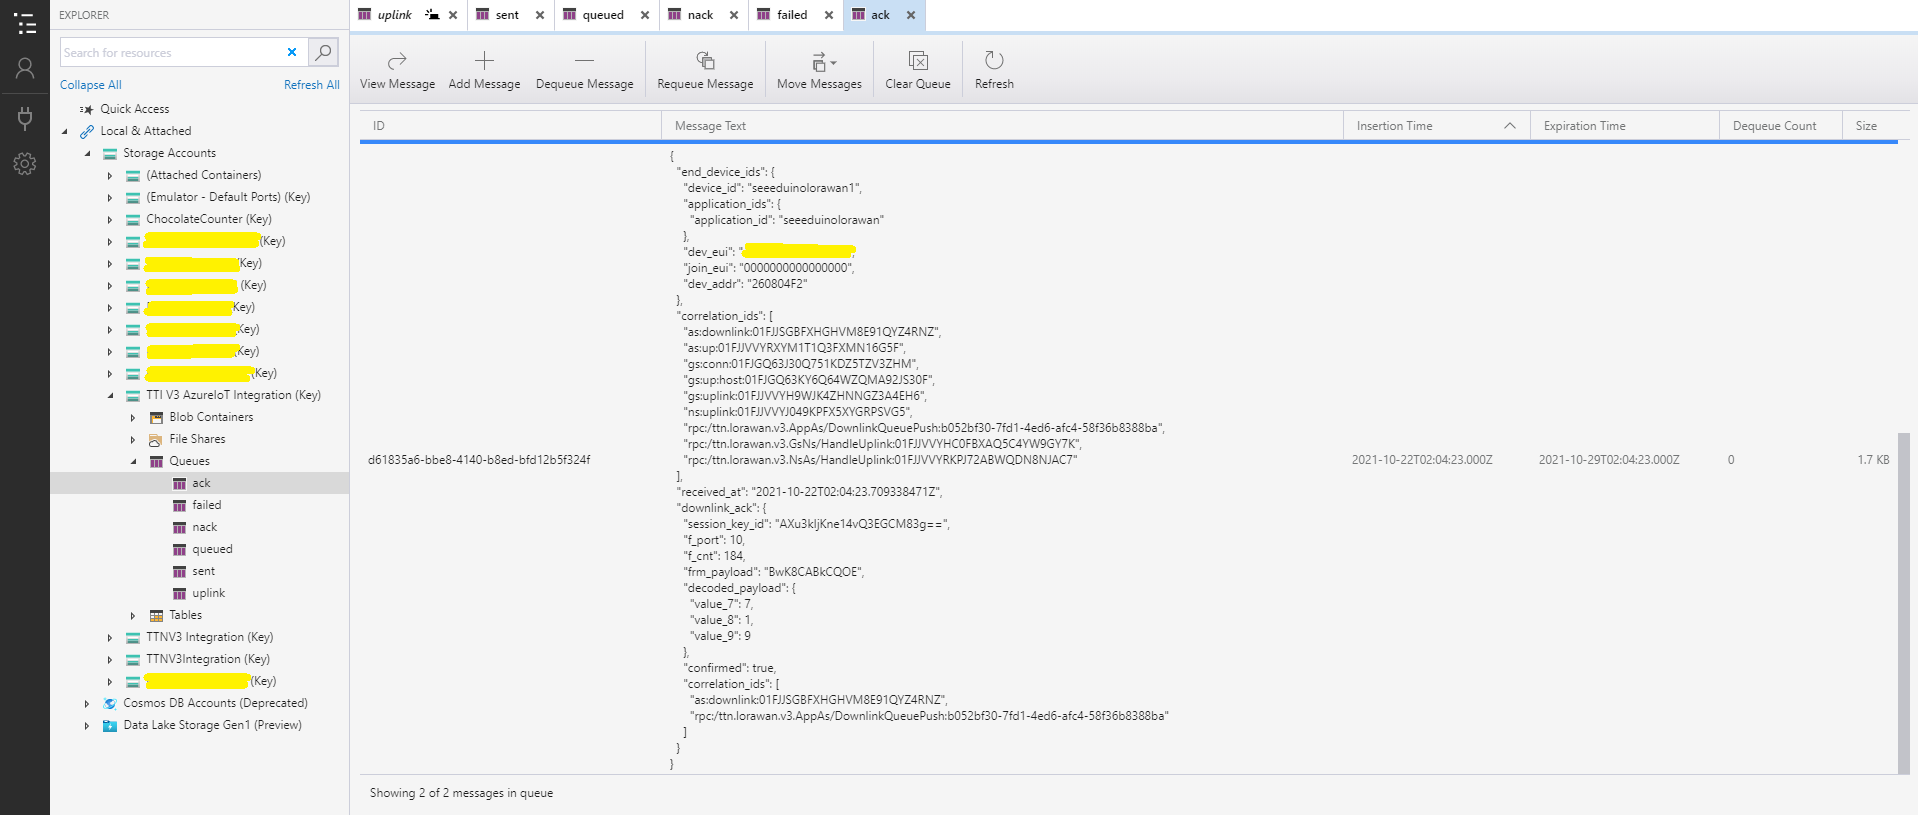
Task: Switch to the failed tab
Action: (x=791, y=15)
